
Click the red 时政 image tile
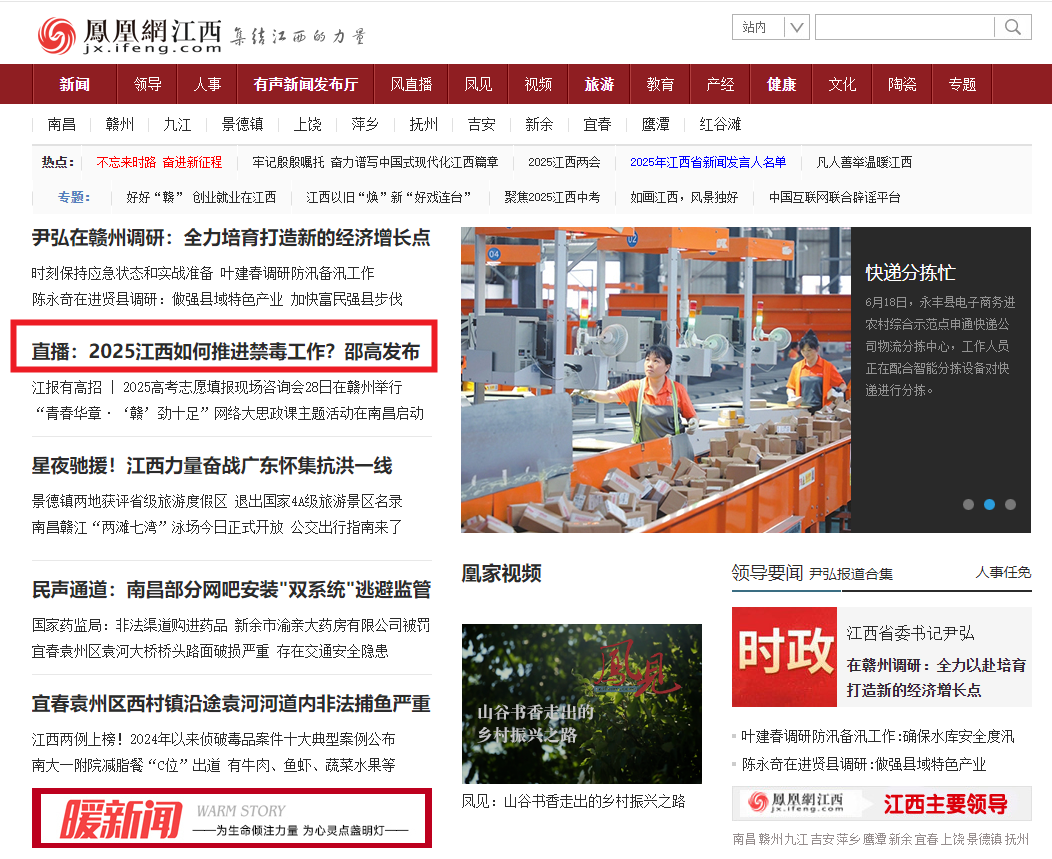pos(784,657)
